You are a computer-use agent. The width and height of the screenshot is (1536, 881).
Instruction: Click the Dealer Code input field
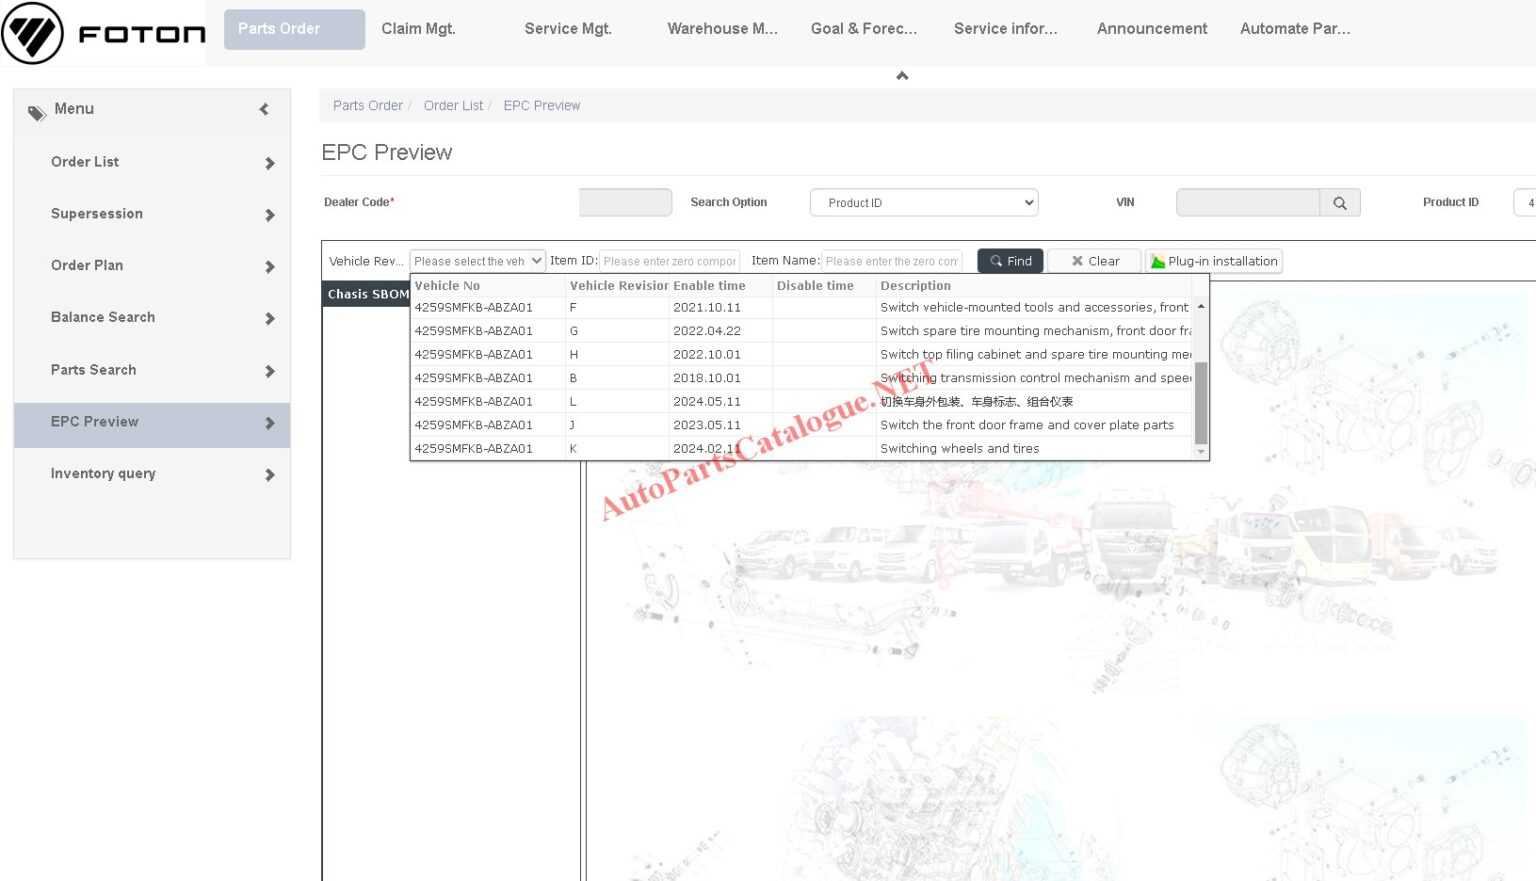pyautogui.click(x=624, y=202)
